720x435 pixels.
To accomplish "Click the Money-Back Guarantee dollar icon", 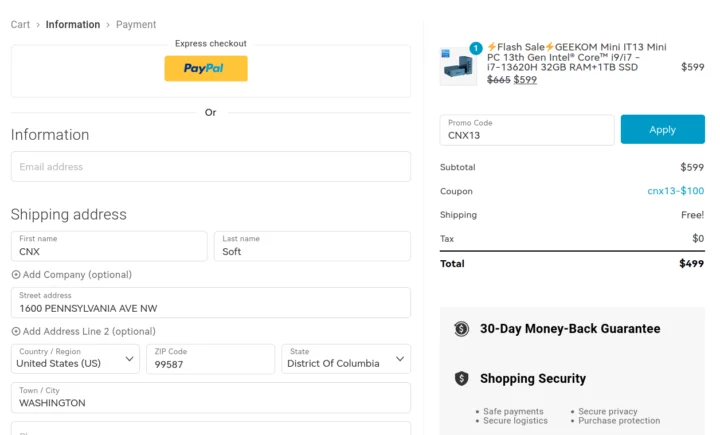I will pyautogui.click(x=461, y=329).
